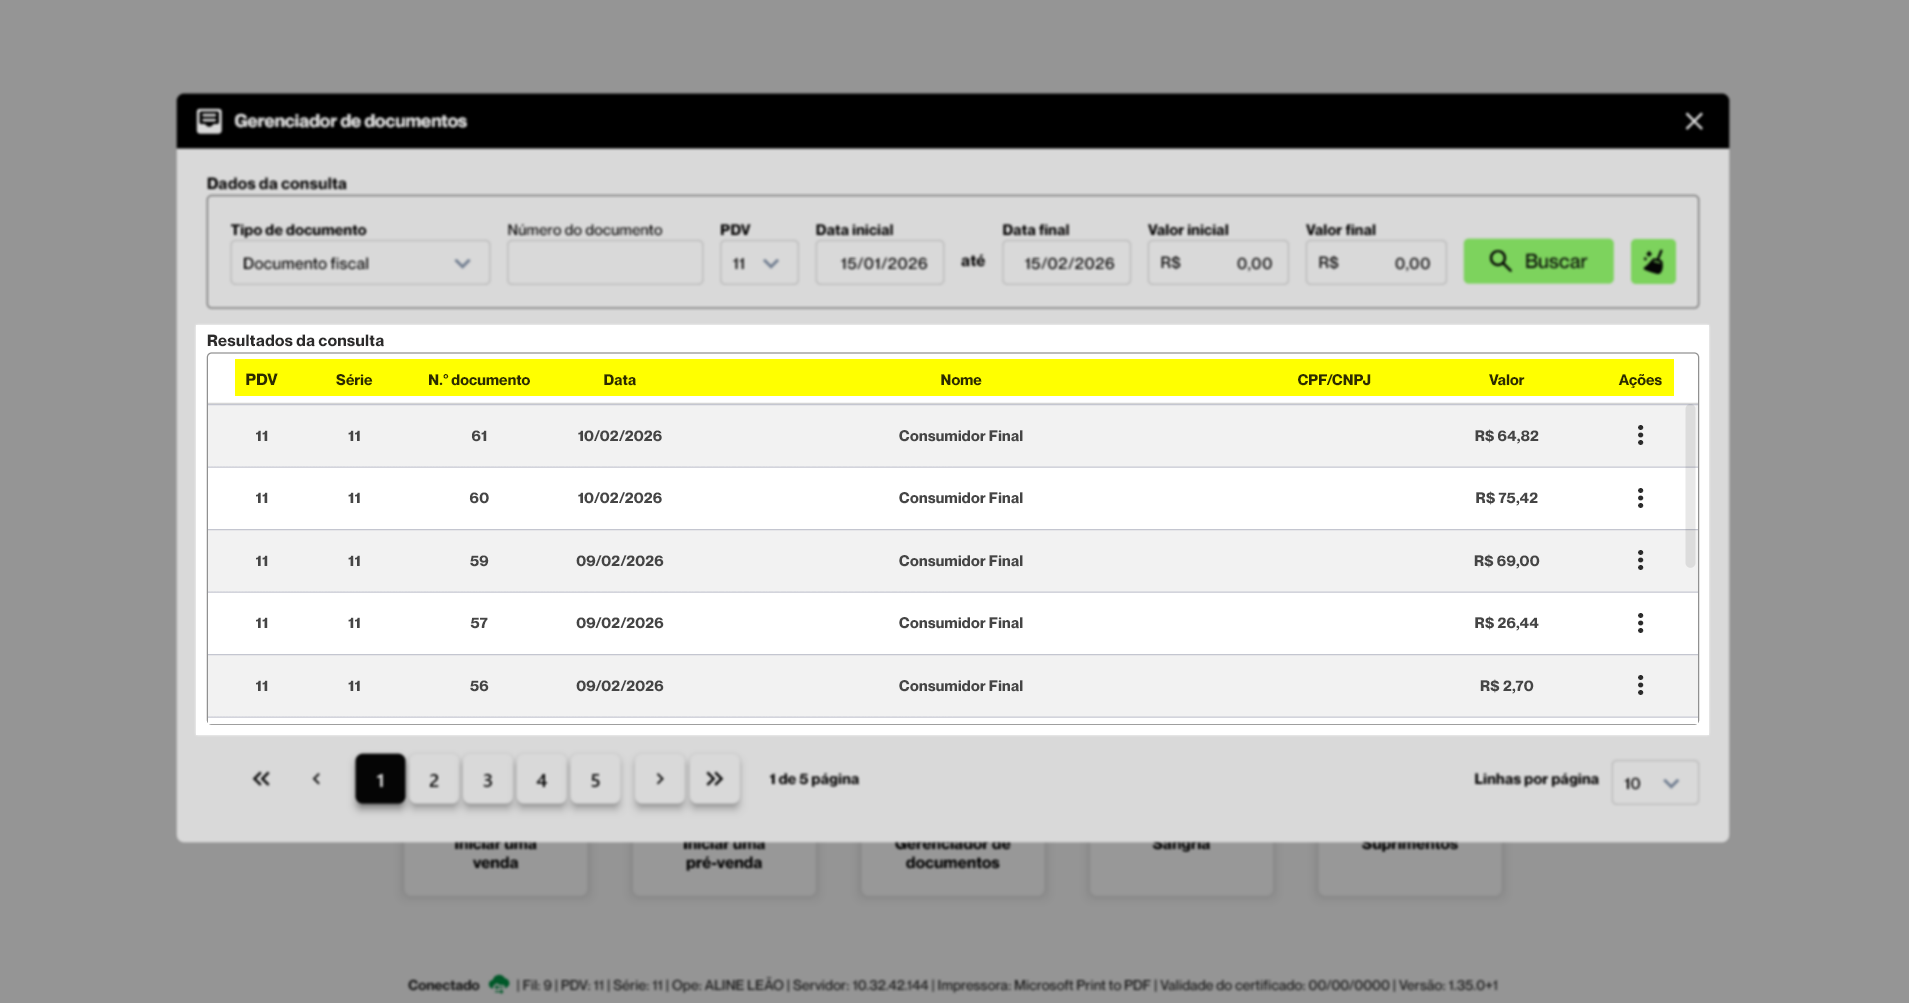This screenshot has width=1909, height=1003.
Task: Jump to the last page of results
Action: 714,779
